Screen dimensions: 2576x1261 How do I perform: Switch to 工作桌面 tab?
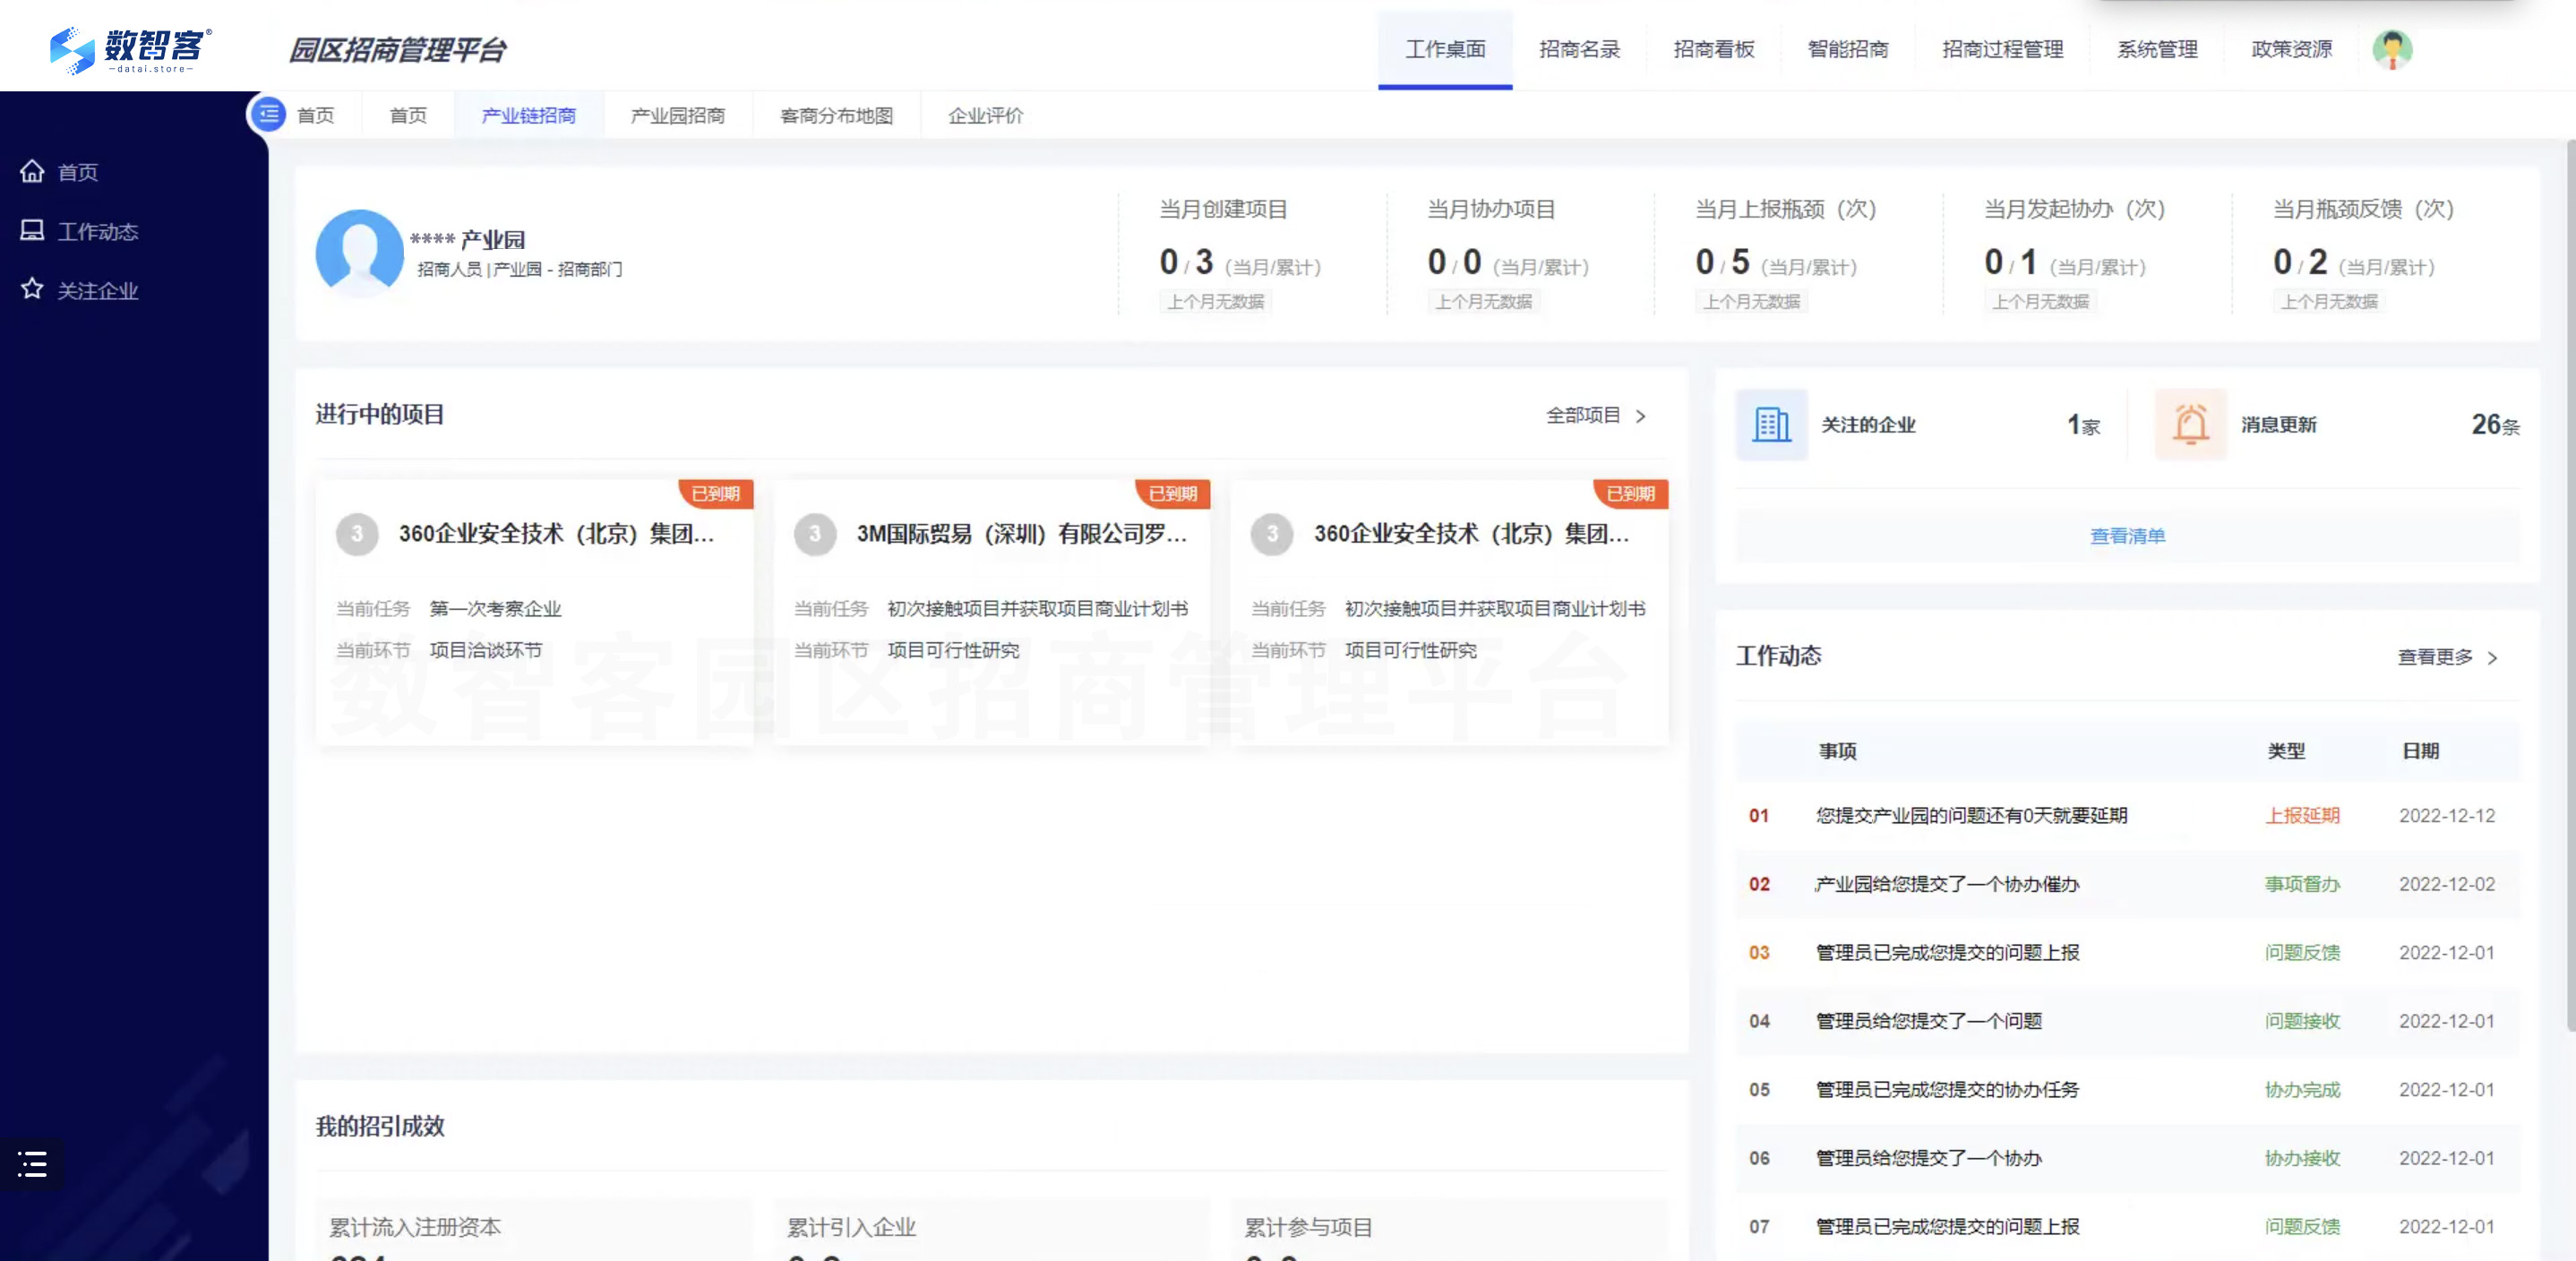tap(1445, 49)
